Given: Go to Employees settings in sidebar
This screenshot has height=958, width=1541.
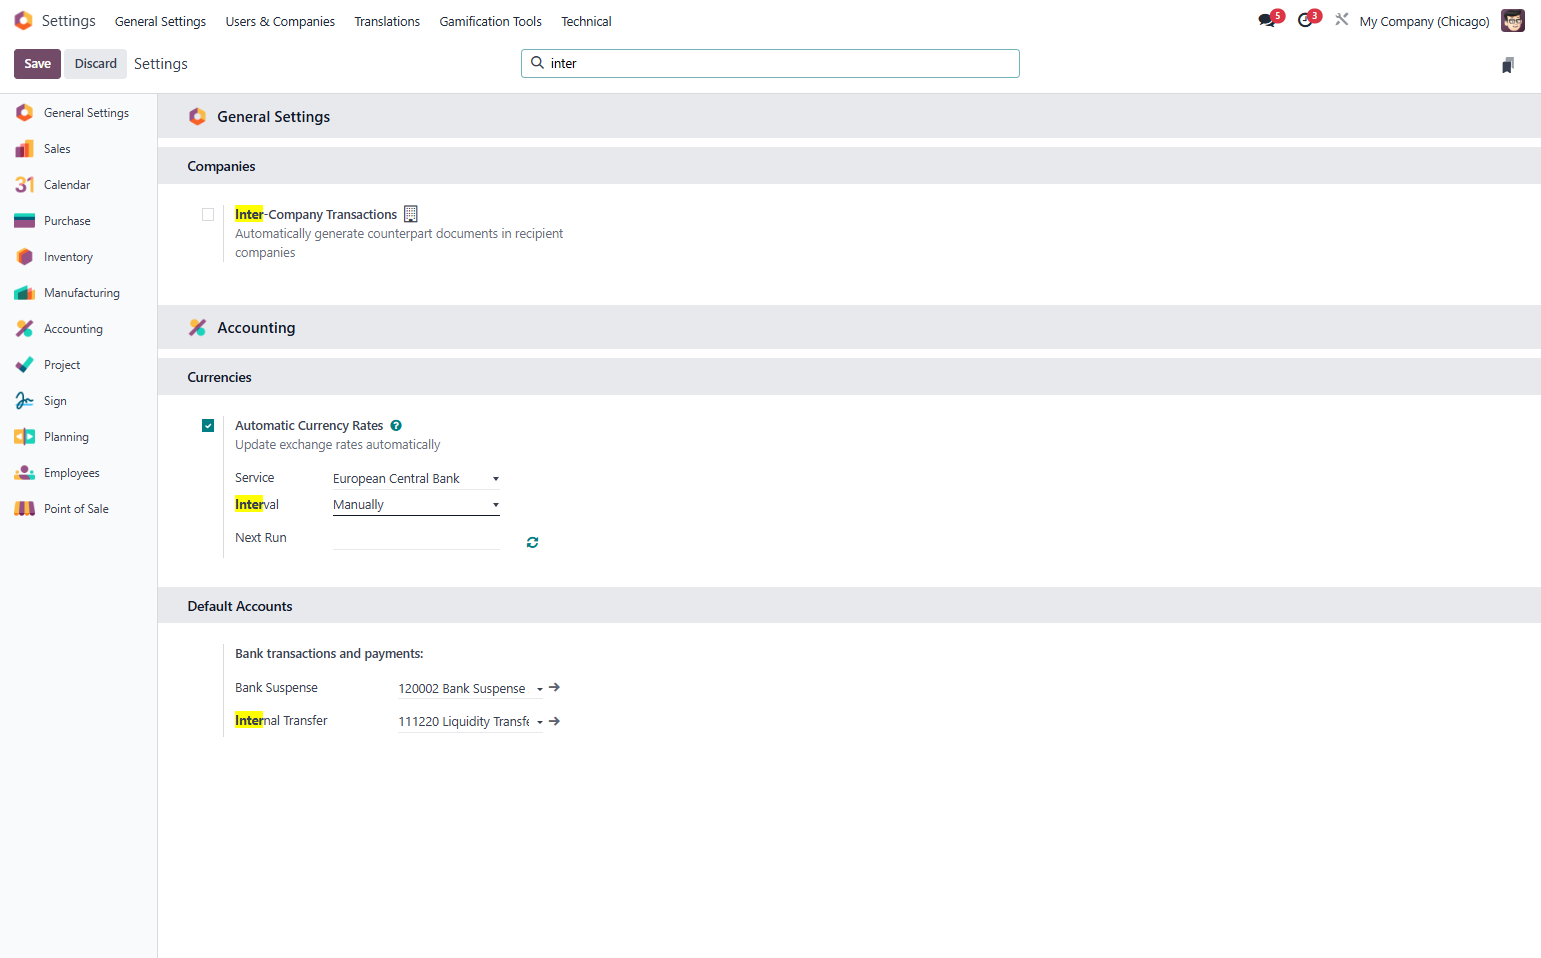Looking at the screenshot, I should (78, 473).
